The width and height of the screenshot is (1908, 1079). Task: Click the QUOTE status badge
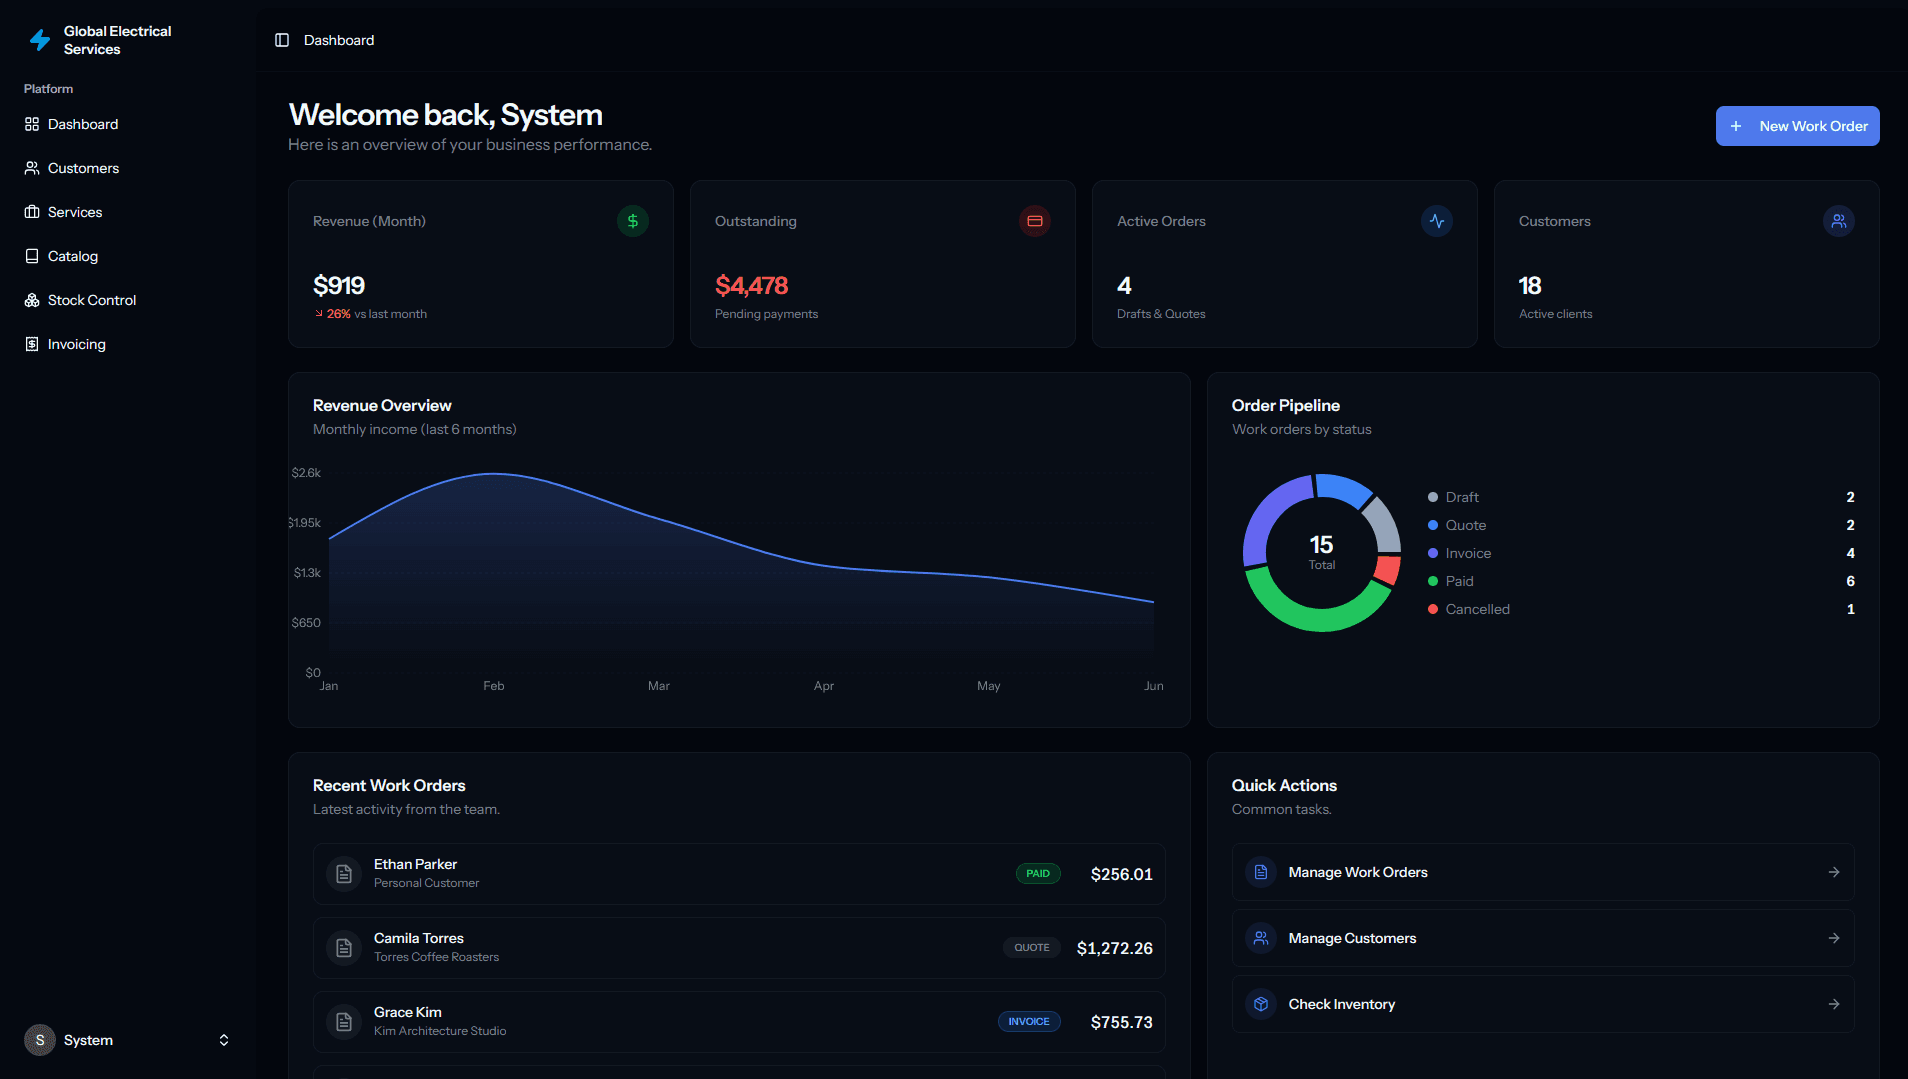1032,947
